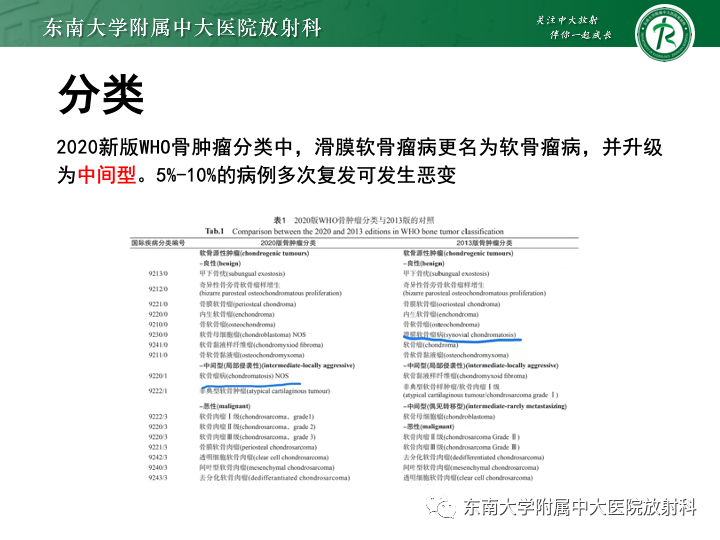The width and height of the screenshot is (720, 540).
Task: Click code cell 9241/0
Action: 158,345
